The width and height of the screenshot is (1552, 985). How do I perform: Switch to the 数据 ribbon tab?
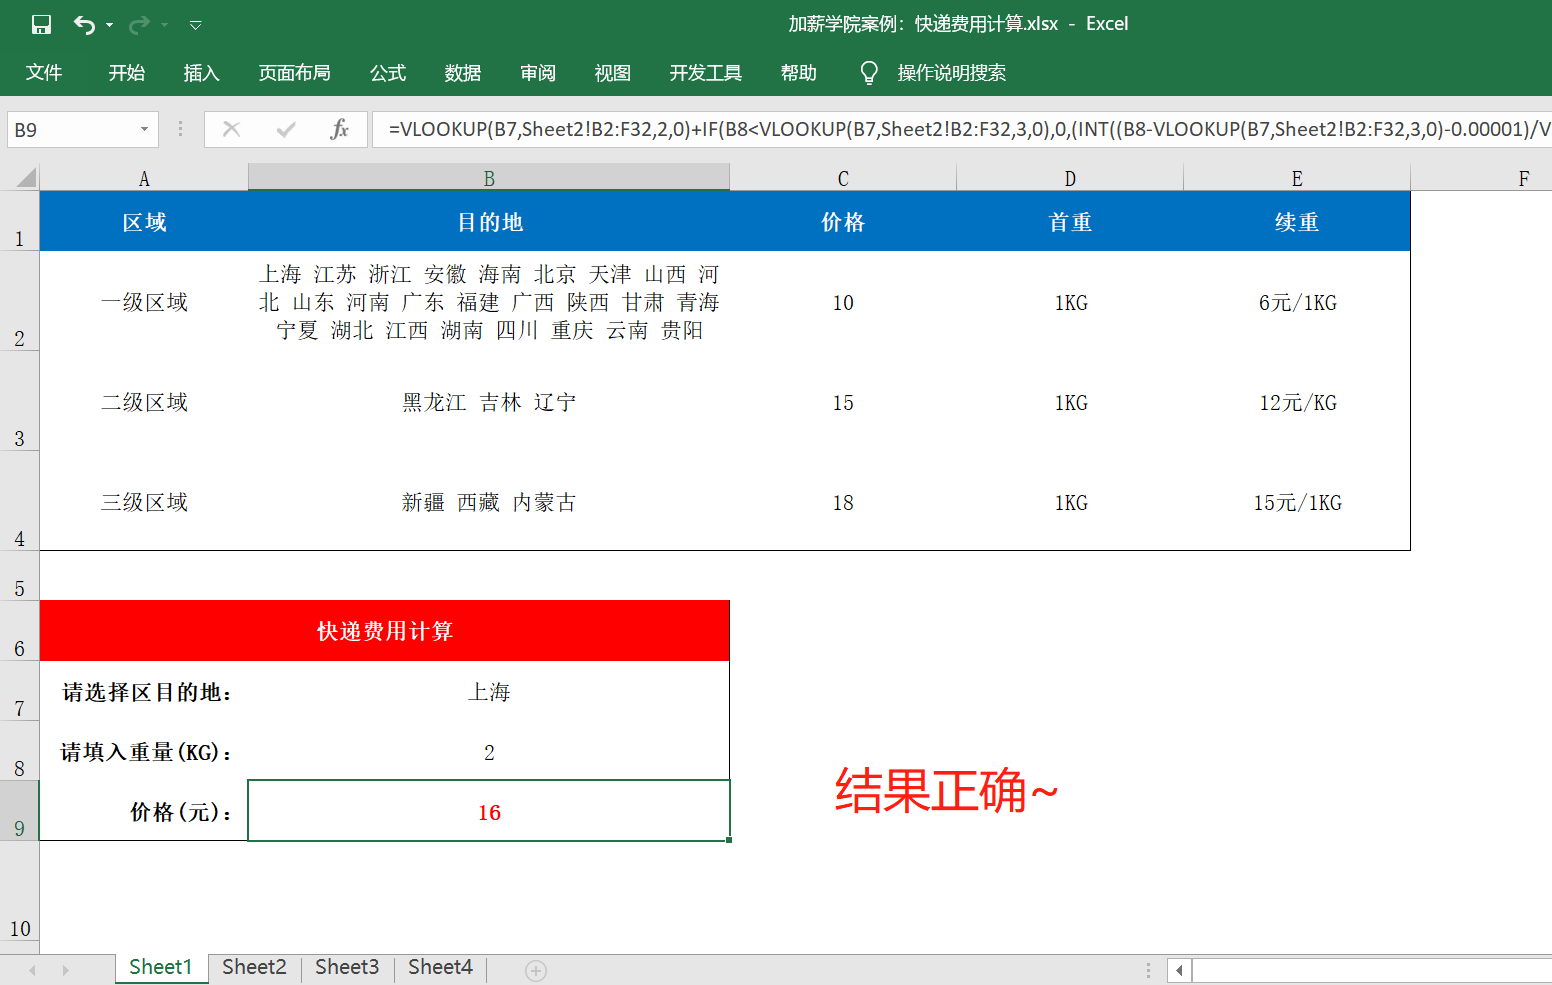click(x=463, y=73)
